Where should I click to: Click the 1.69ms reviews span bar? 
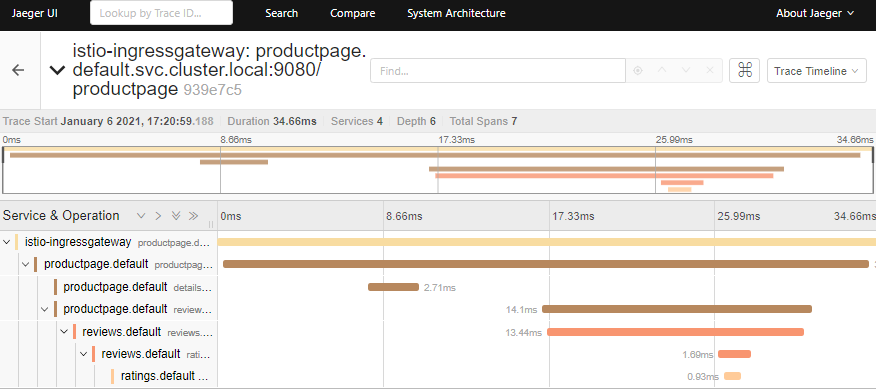coord(735,354)
